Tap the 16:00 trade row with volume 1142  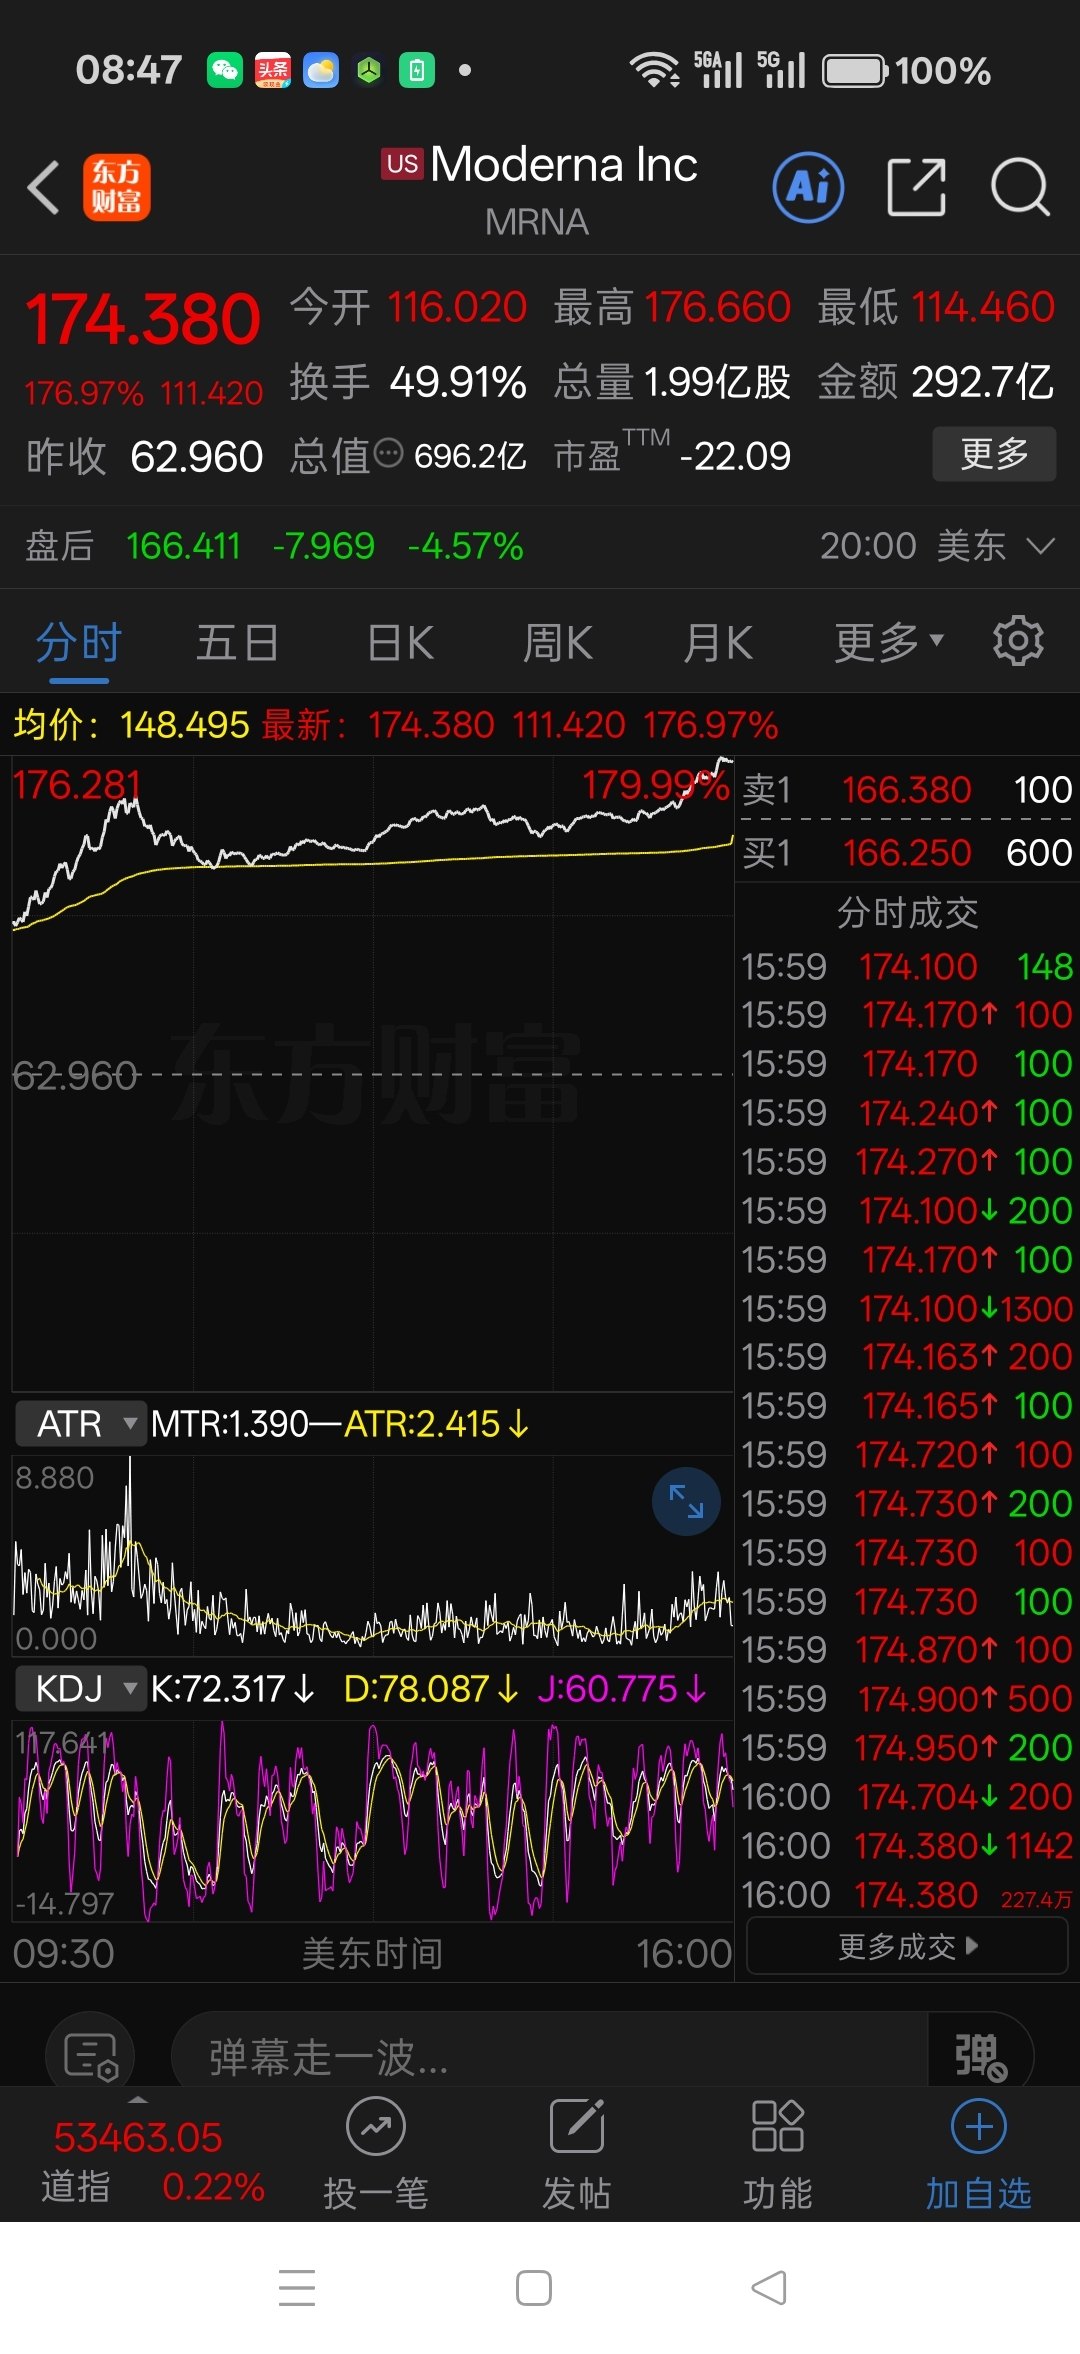click(x=907, y=1846)
